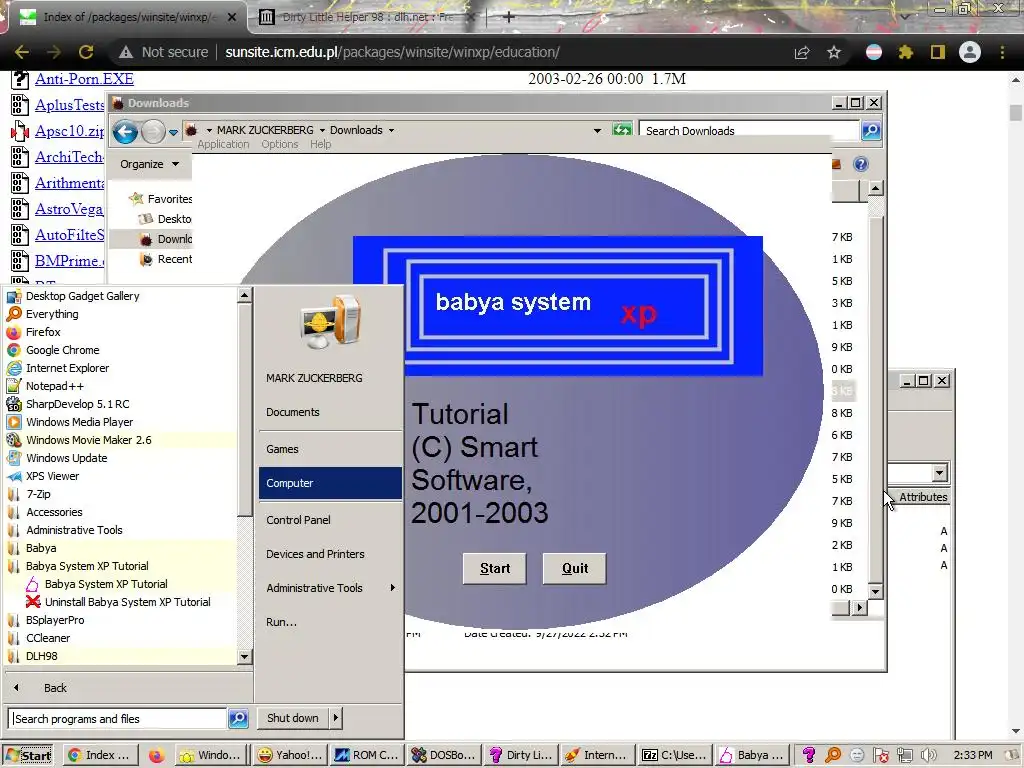Open the Firefox taskbar button

point(156,755)
